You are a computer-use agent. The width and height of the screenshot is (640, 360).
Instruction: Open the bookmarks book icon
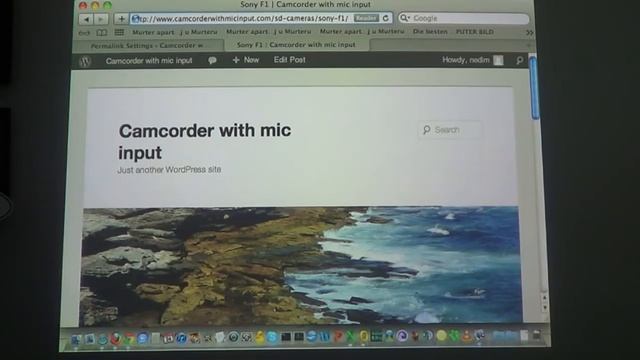click(102, 32)
